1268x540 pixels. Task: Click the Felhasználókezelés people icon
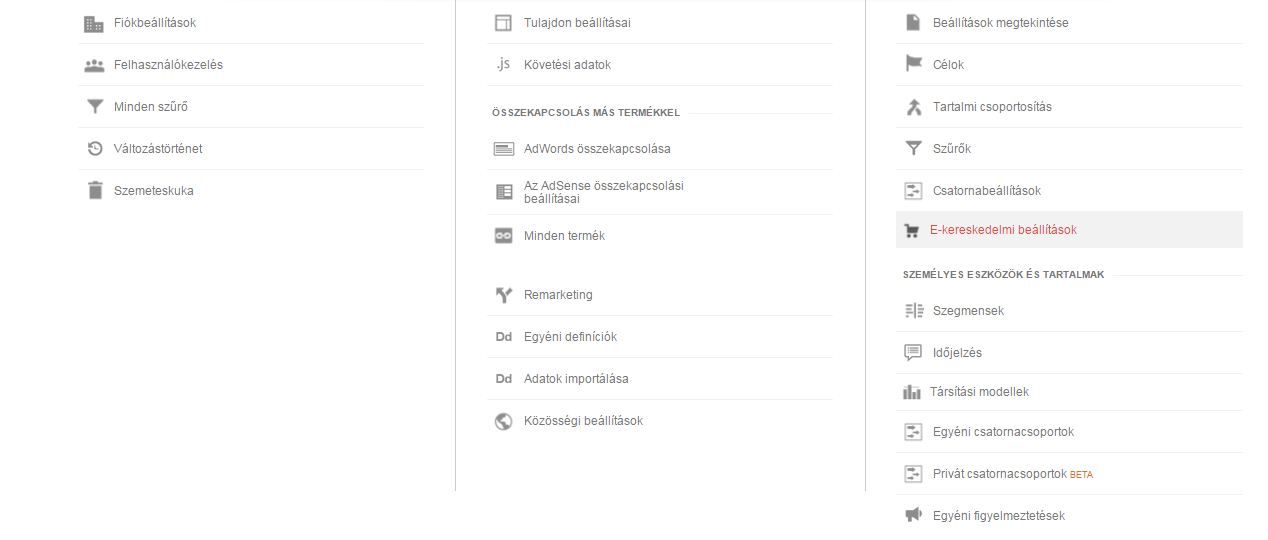coord(94,65)
